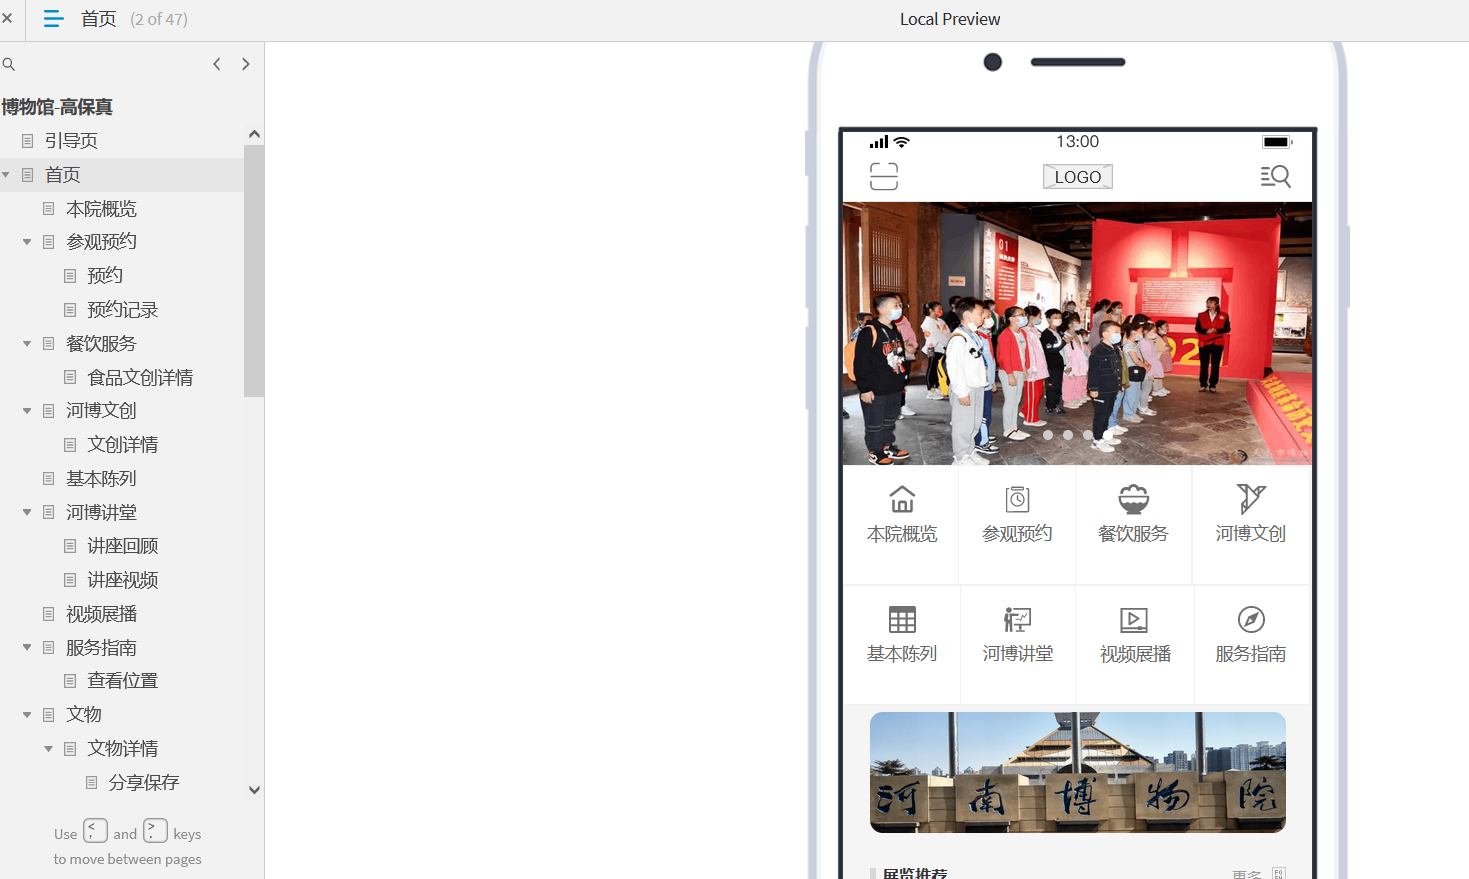Click the 参观预约 label in phone grid
Screen dimensions: 1469x879
[x=1017, y=534]
